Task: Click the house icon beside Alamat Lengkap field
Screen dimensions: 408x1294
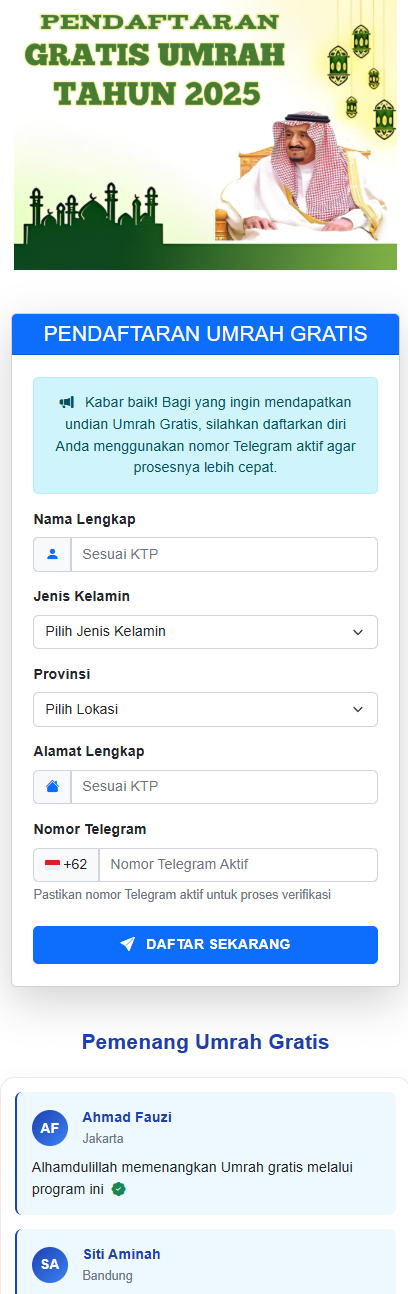Action: click(x=52, y=787)
